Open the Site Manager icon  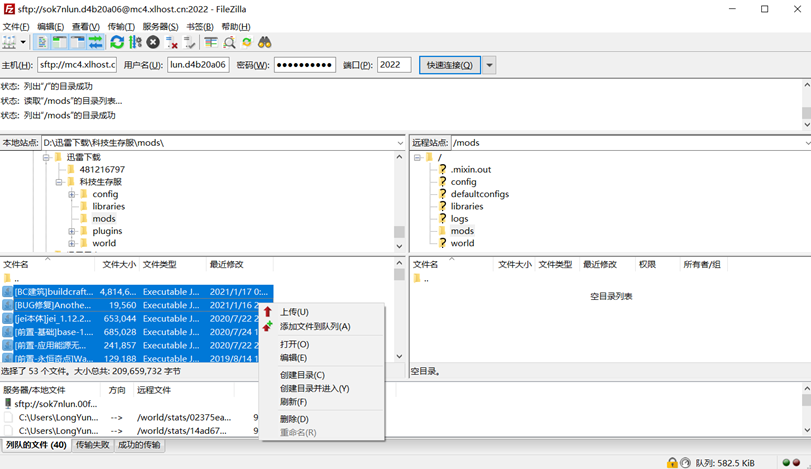[x=9, y=42]
